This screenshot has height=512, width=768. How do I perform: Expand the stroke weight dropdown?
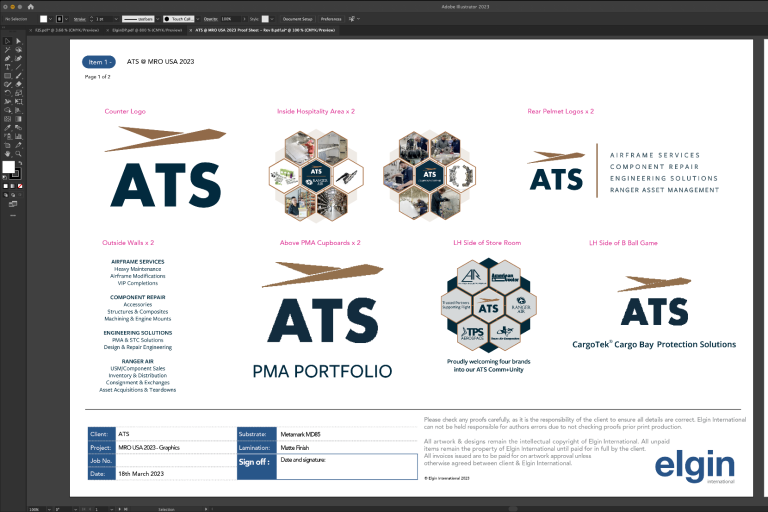(116, 19)
